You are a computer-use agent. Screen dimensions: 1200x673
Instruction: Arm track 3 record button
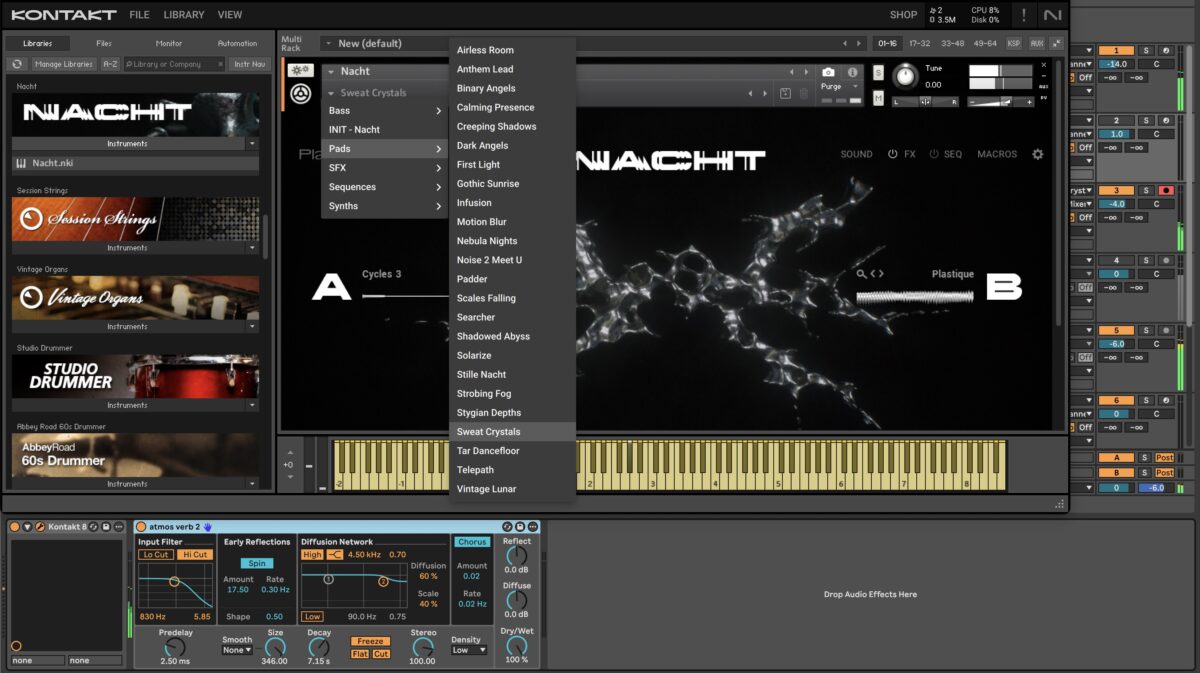1165,190
